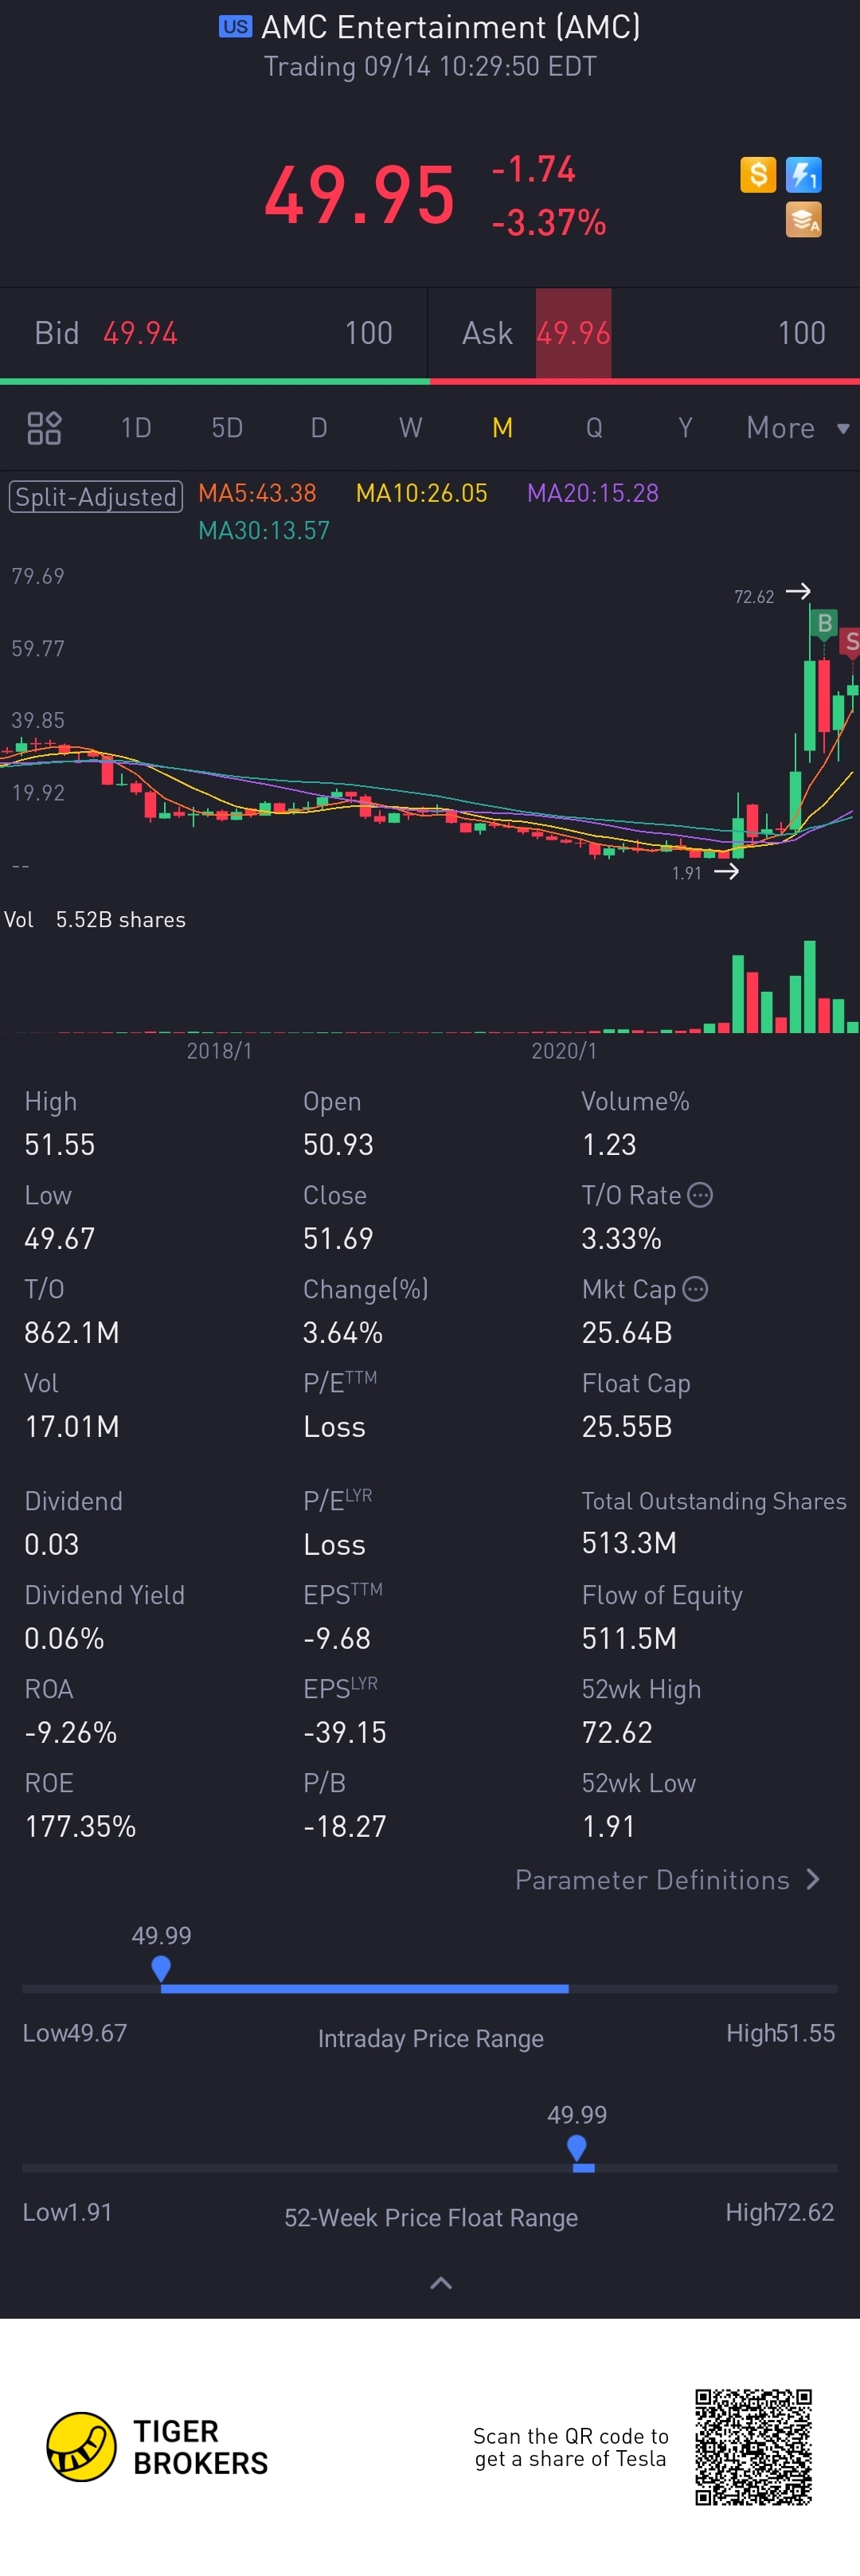860x2576 pixels.
Task: Tap the Scan the QR code text
Action: pyautogui.click(x=570, y=2447)
